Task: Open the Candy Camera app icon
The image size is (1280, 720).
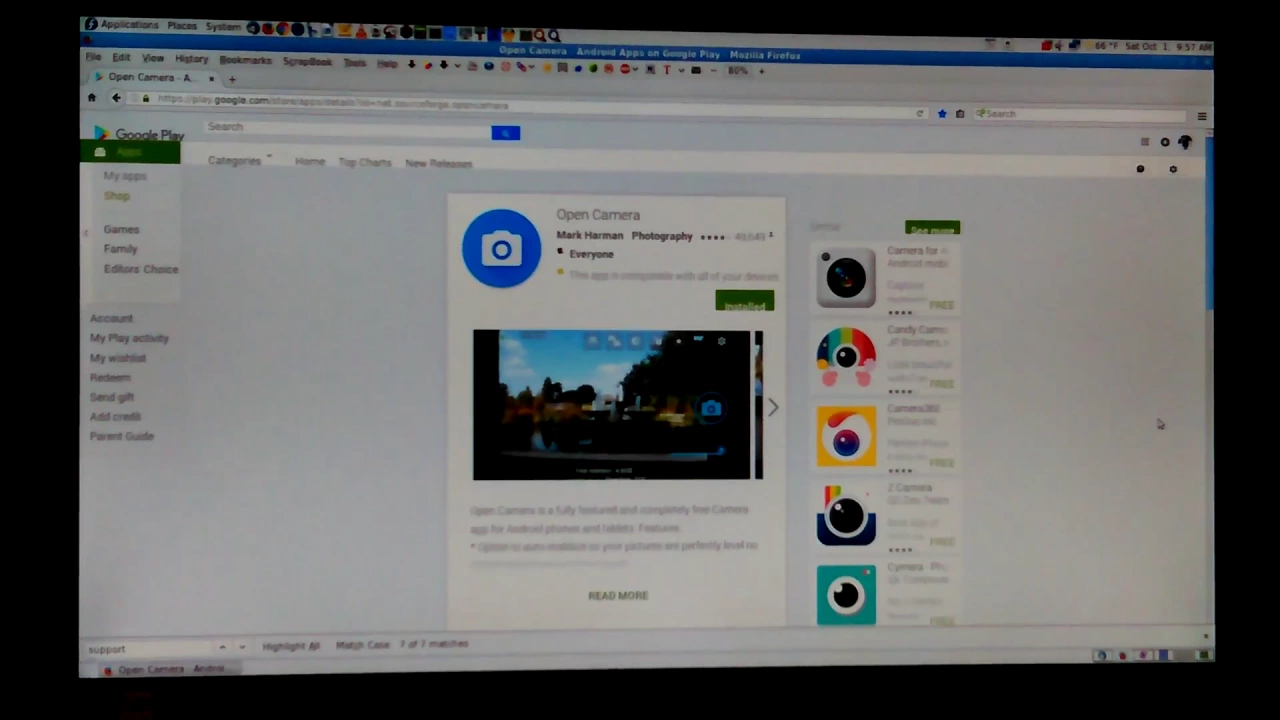Action: pos(846,356)
